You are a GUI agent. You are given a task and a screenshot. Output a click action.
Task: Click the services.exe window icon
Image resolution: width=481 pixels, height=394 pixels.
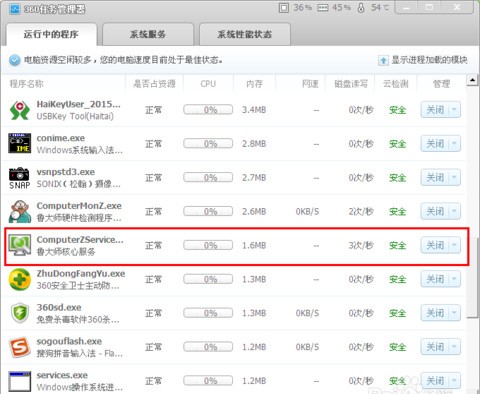pos(20,381)
